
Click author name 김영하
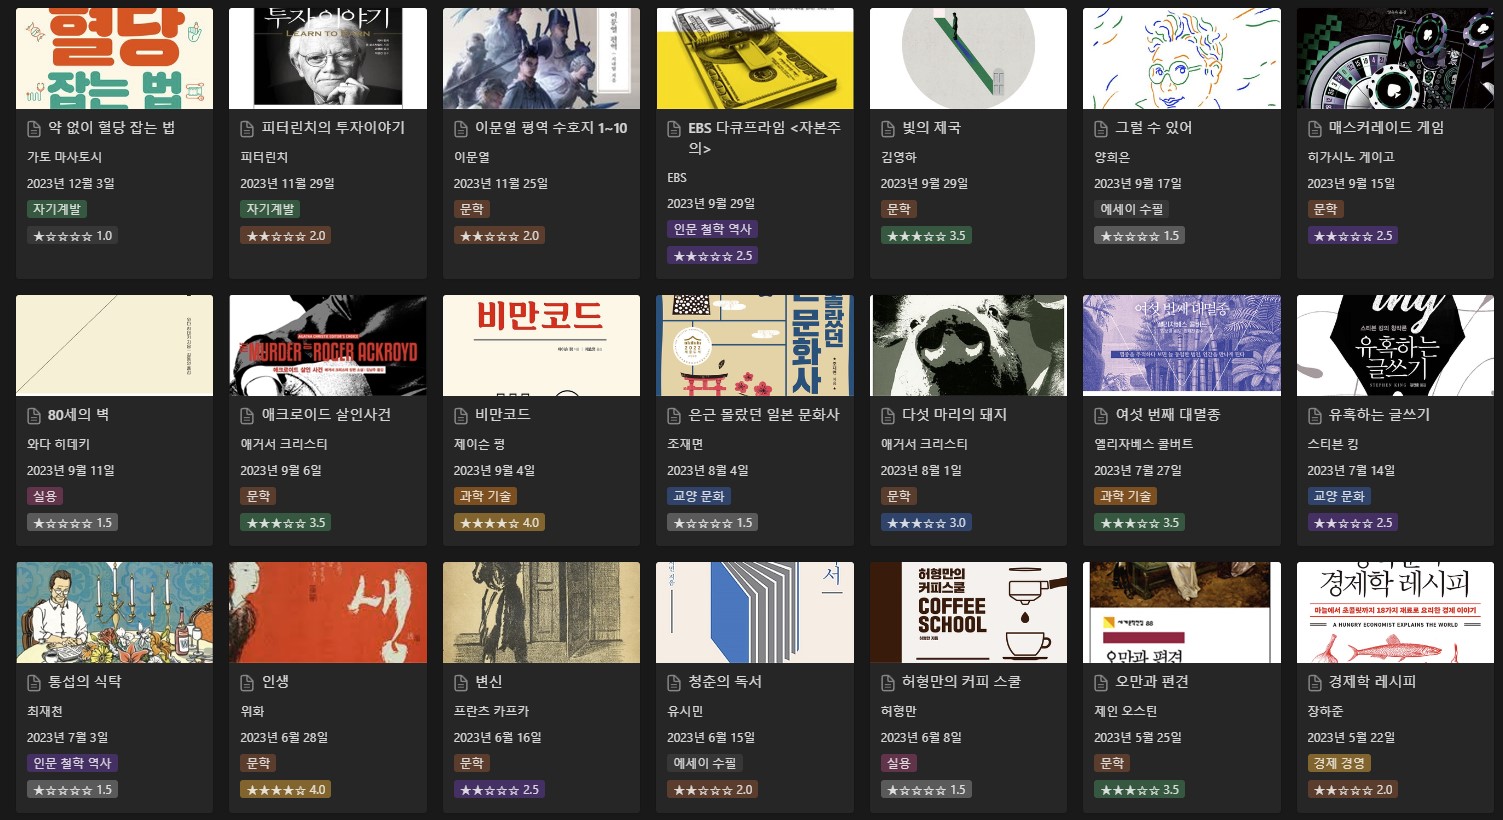898,157
